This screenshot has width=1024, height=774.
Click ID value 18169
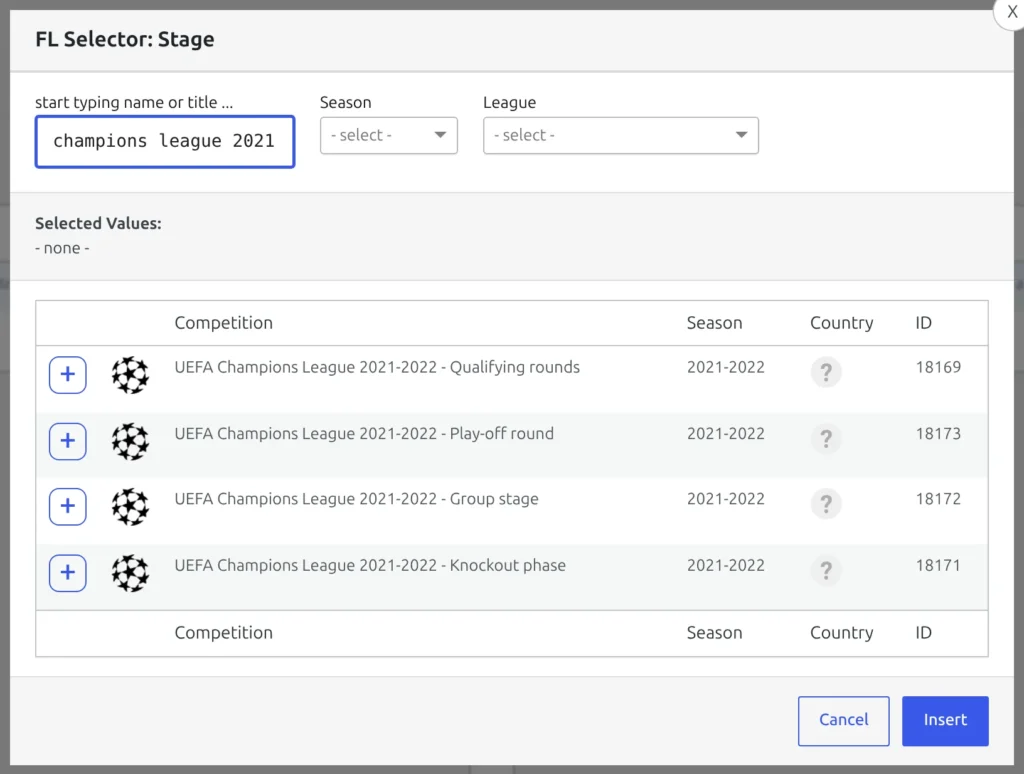(938, 367)
